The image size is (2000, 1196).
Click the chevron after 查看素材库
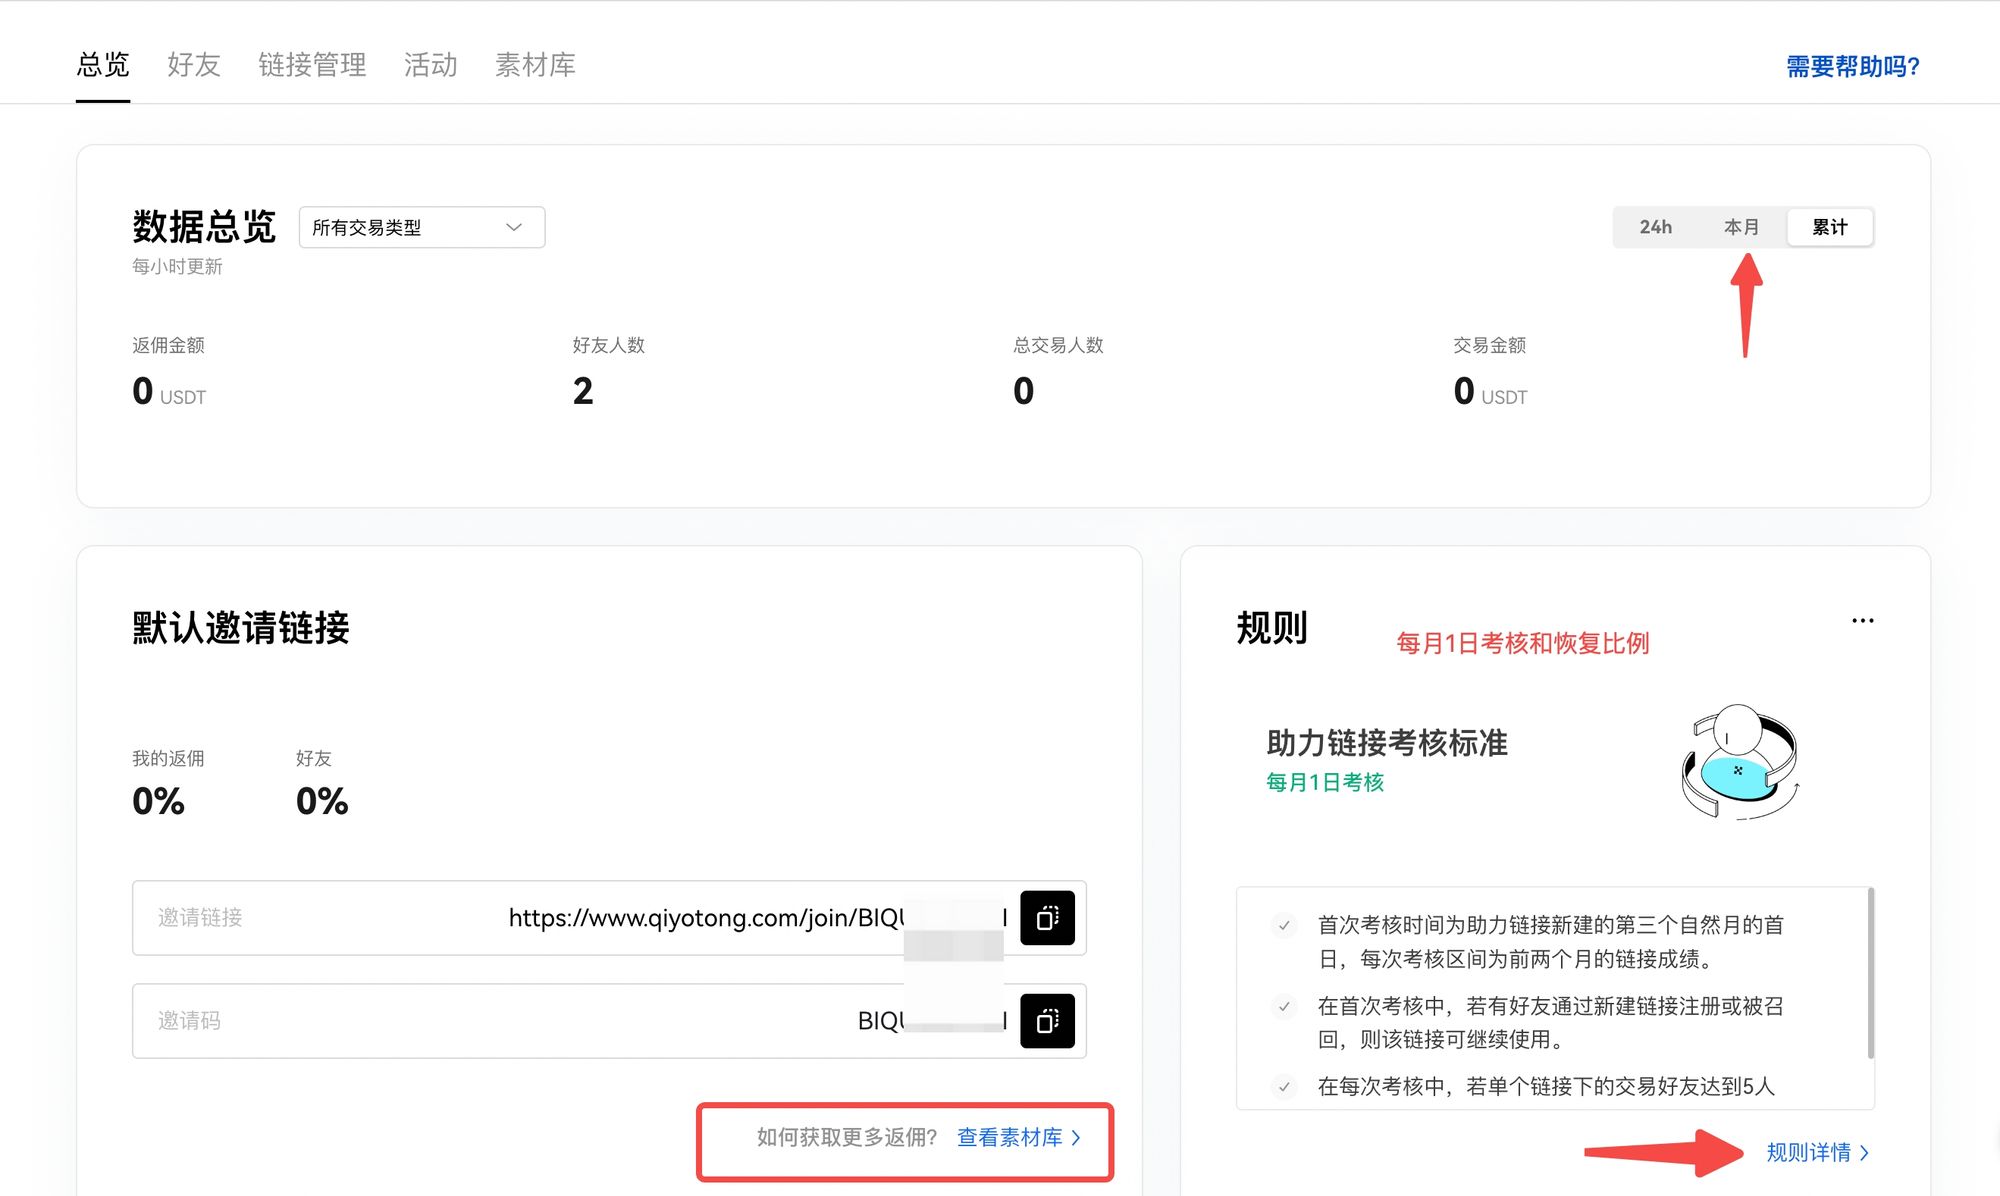coord(1076,1138)
